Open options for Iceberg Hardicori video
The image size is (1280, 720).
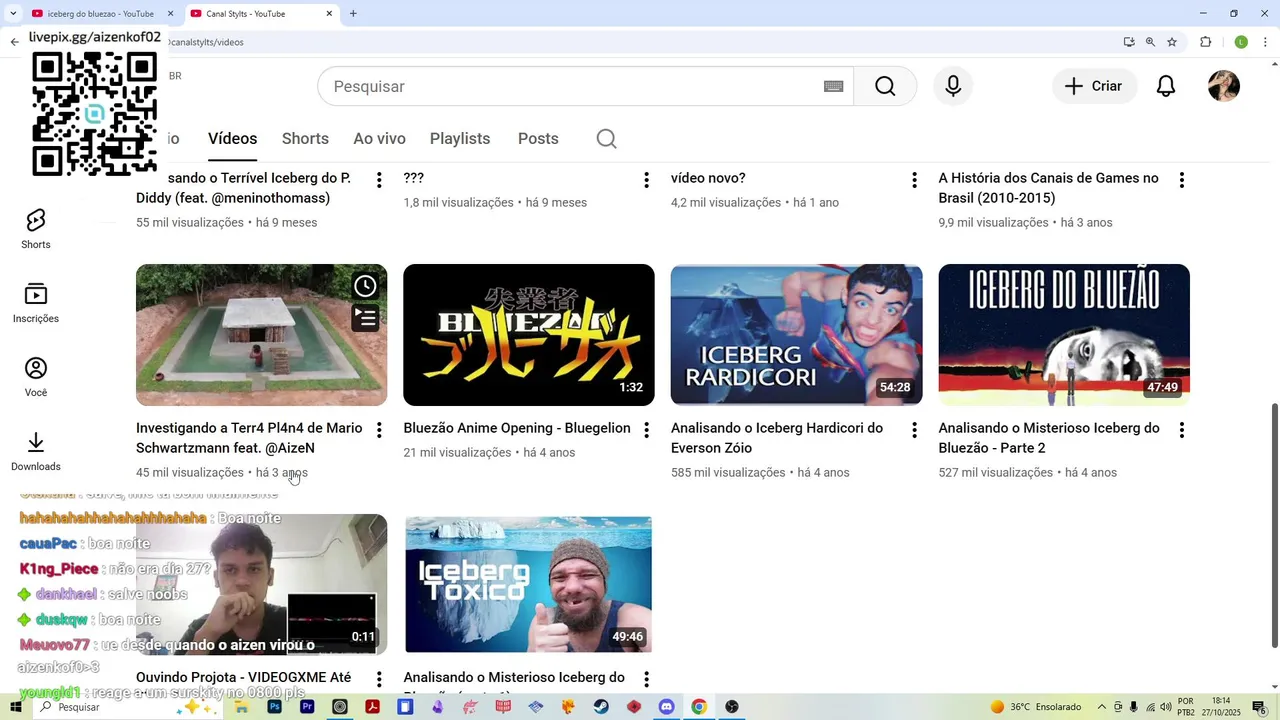point(914,430)
